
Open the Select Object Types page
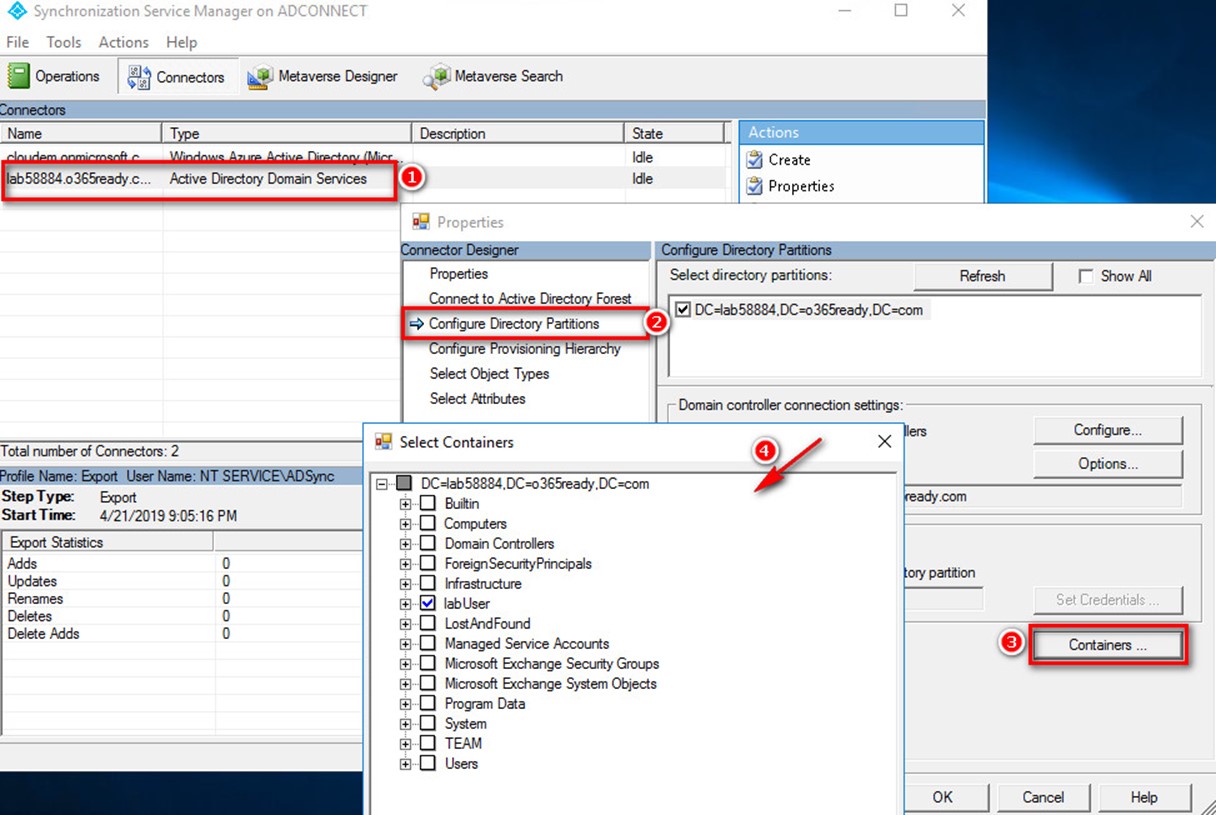pos(489,374)
